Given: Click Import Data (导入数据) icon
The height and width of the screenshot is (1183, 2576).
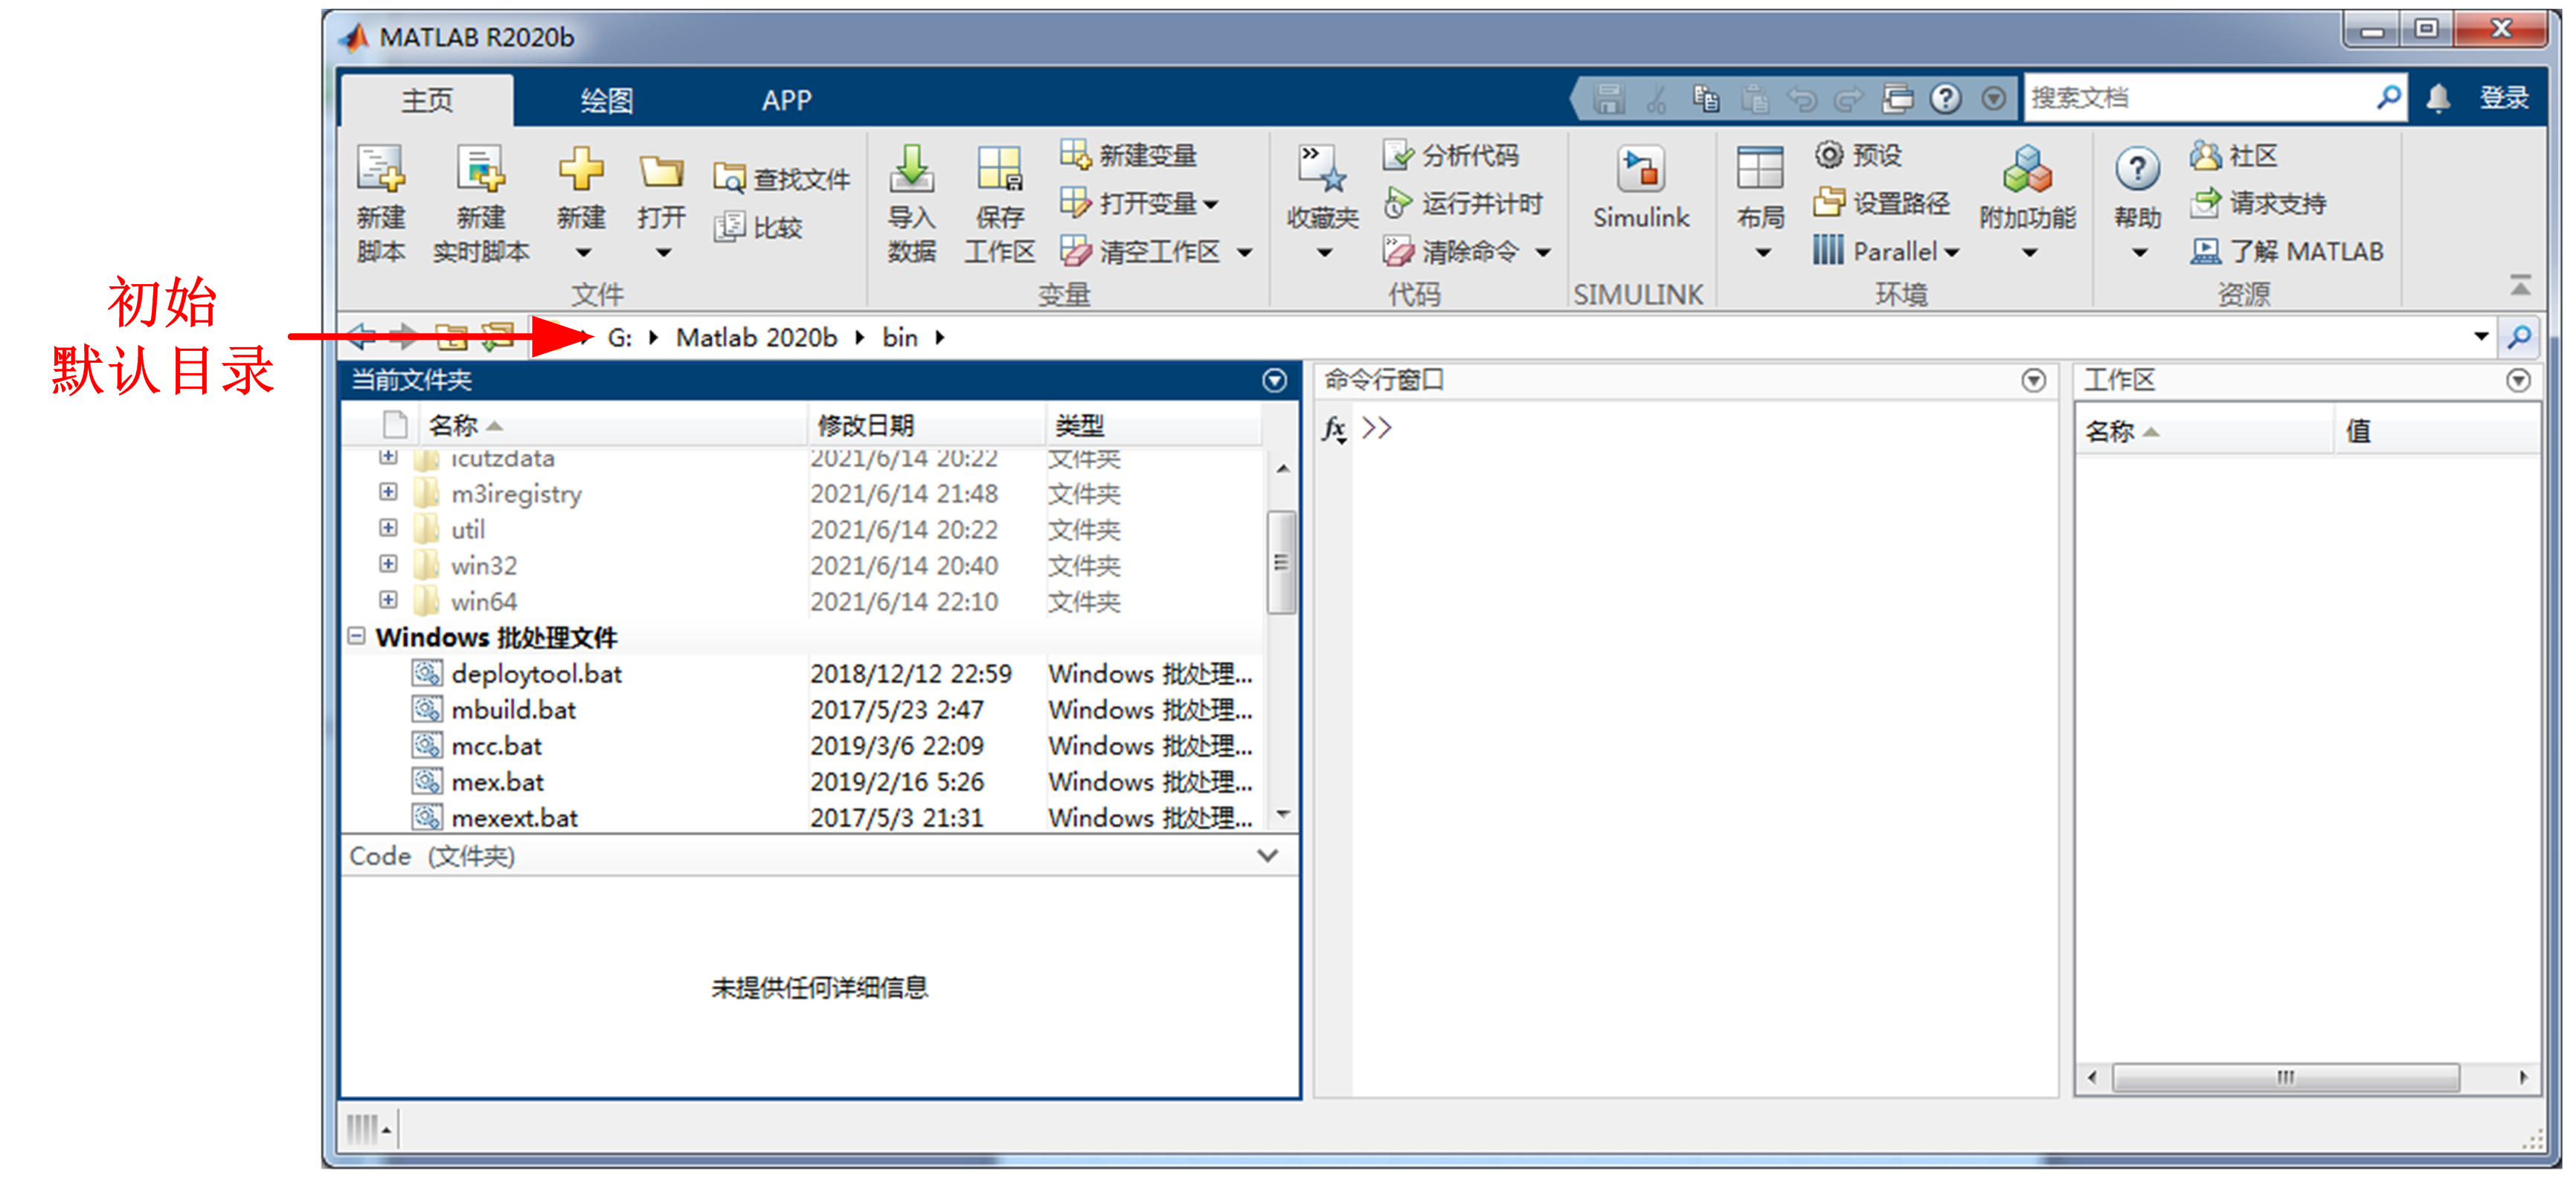Looking at the screenshot, I should click(x=912, y=168).
